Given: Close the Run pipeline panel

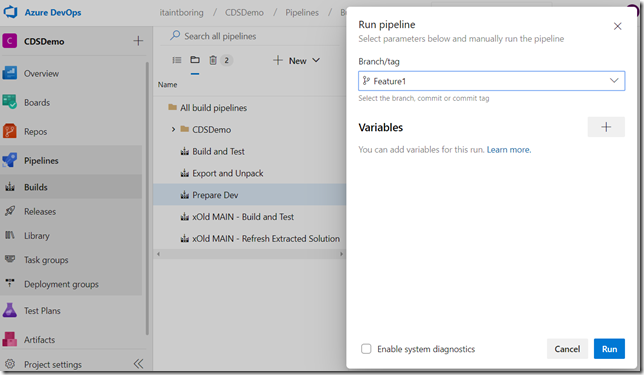Looking at the screenshot, I should [617, 26].
